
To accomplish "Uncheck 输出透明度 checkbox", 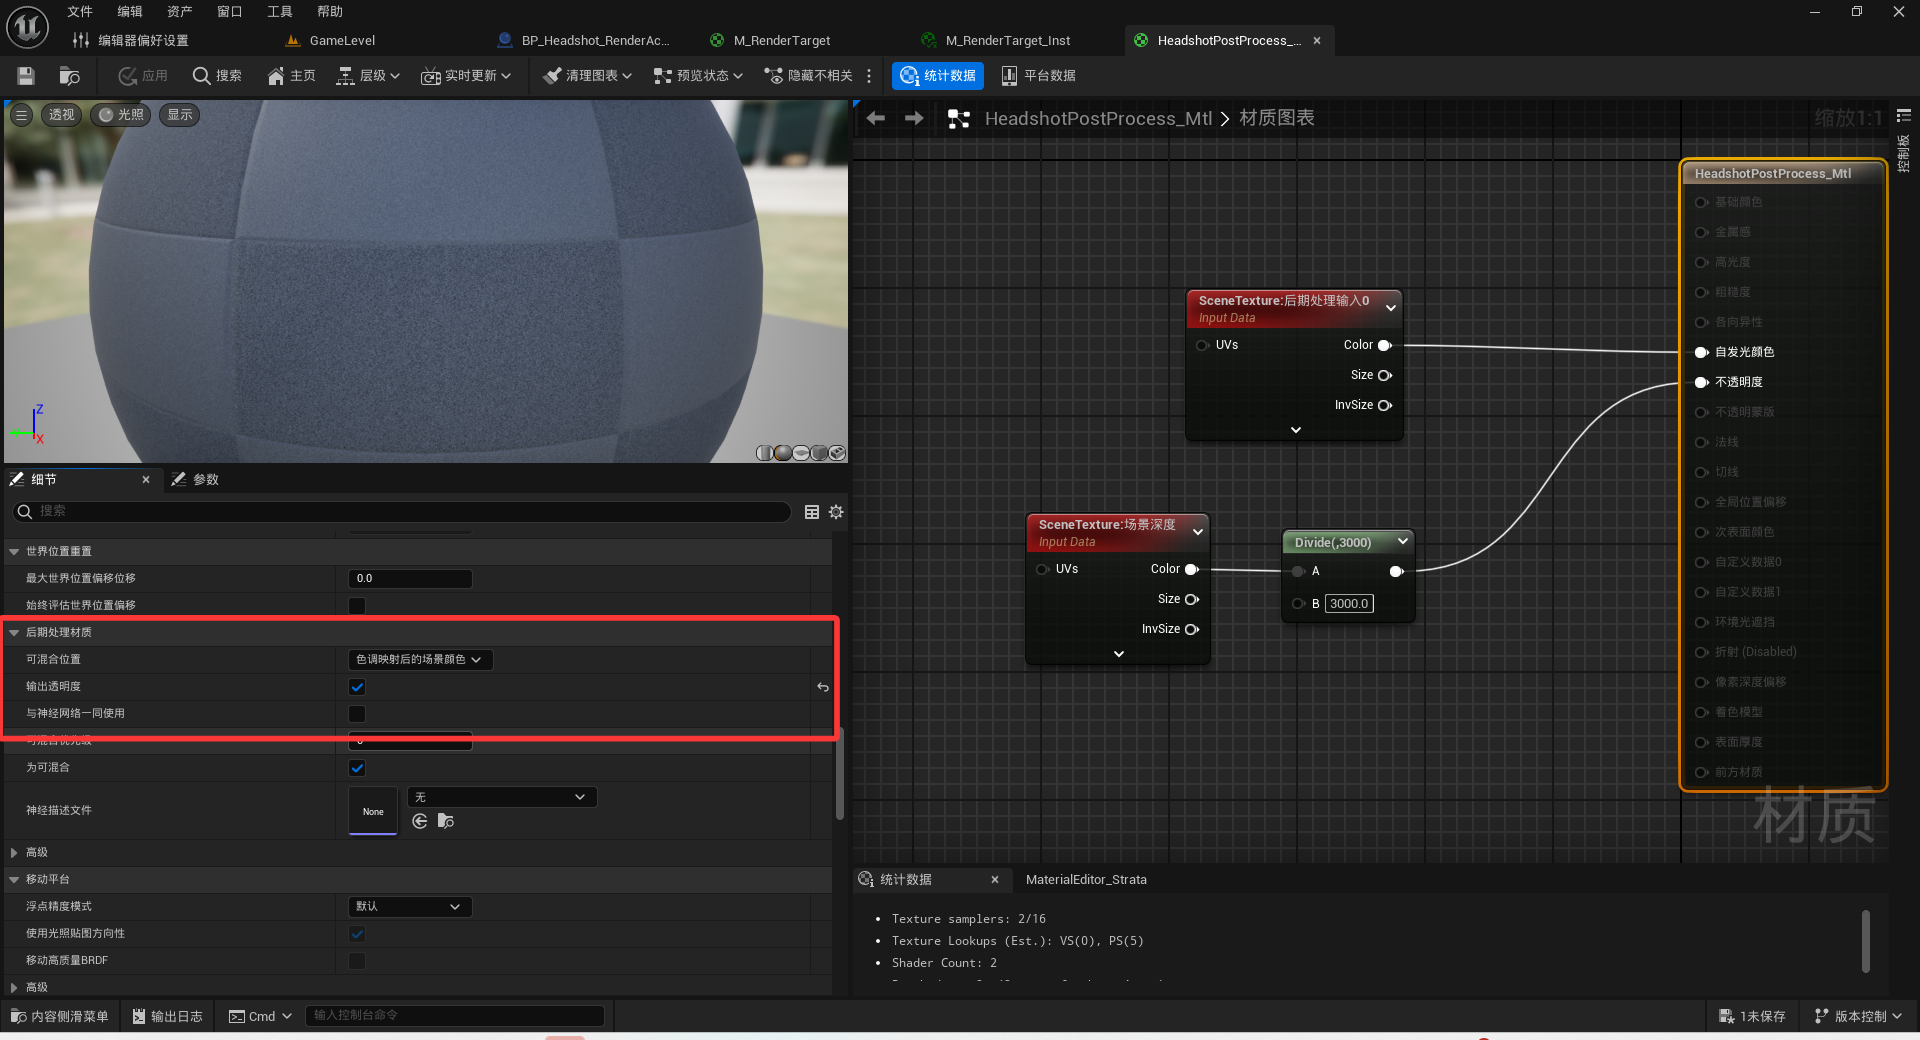I will pyautogui.click(x=357, y=687).
